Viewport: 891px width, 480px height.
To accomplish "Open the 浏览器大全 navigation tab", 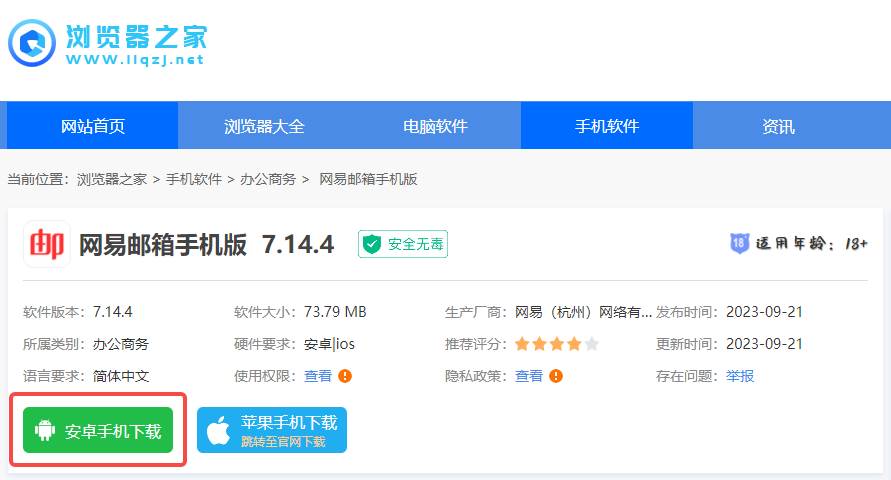I will point(264,126).
